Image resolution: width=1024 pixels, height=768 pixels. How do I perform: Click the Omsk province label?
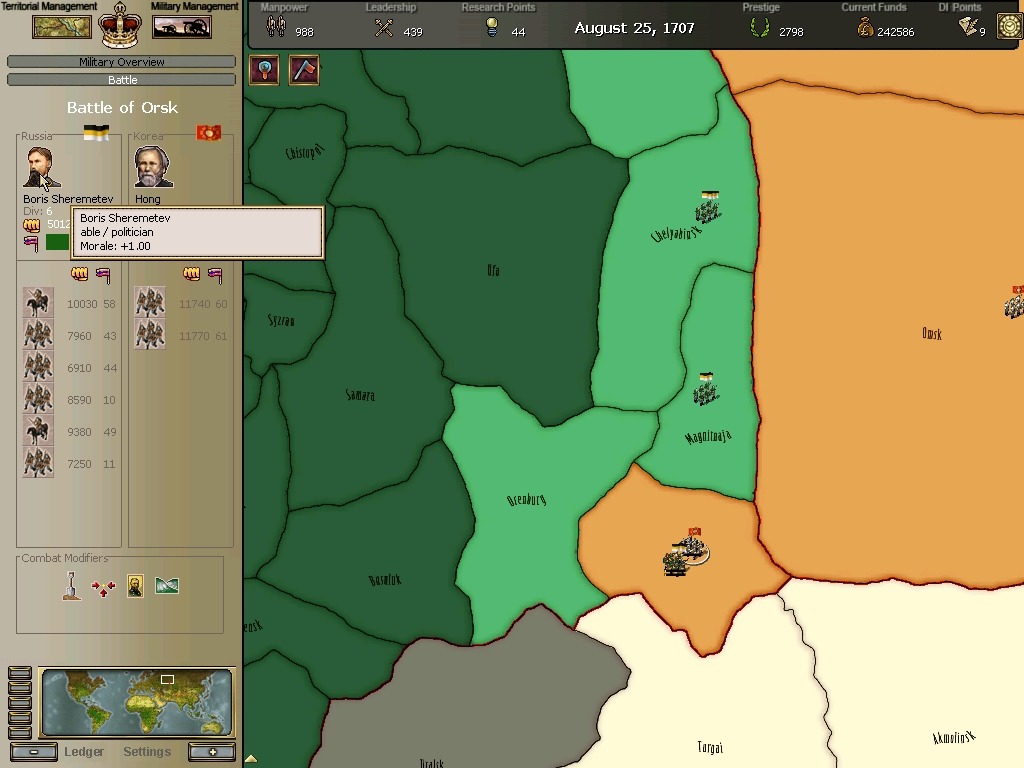pyautogui.click(x=932, y=334)
